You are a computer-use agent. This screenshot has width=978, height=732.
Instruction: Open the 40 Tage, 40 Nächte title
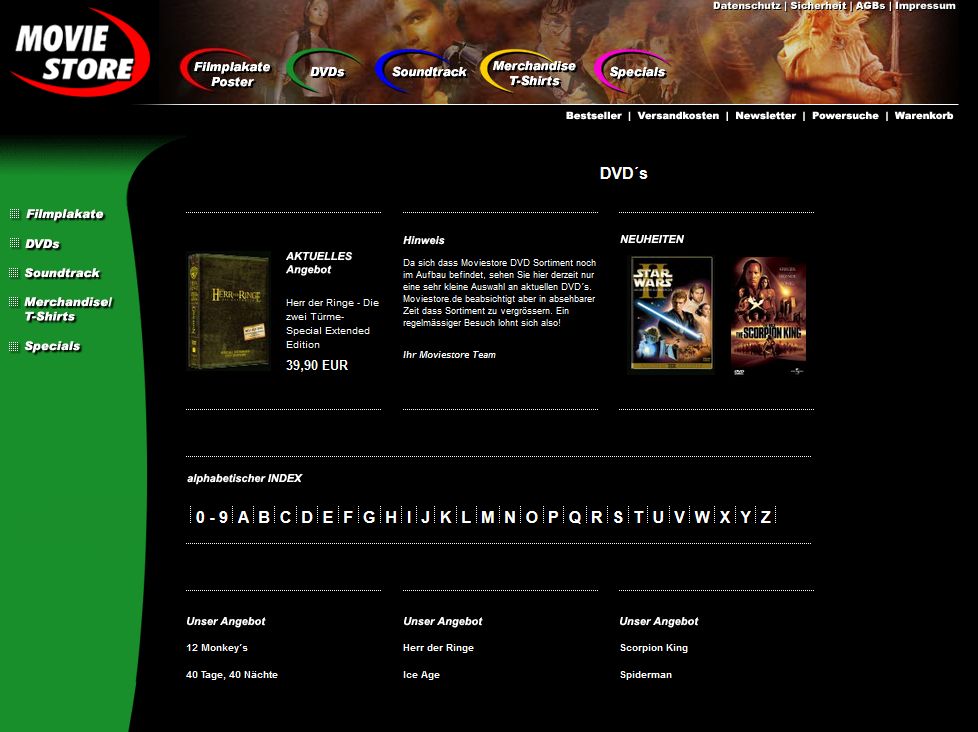click(231, 675)
